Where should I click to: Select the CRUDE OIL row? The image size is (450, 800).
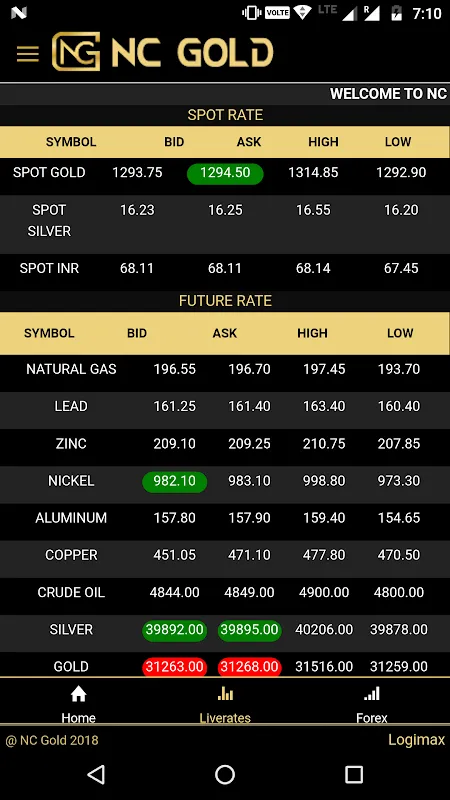(x=225, y=593)
